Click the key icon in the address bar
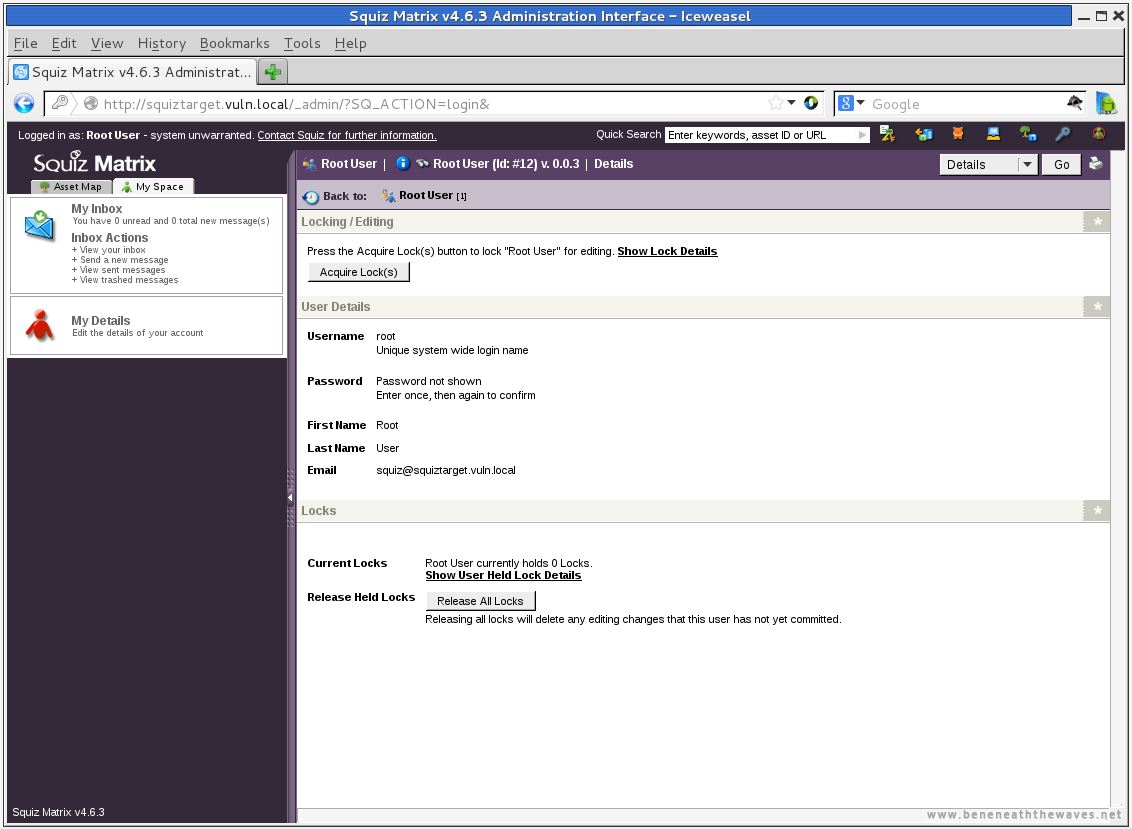Screen dimensions: 1132x829 pos(60,103)
